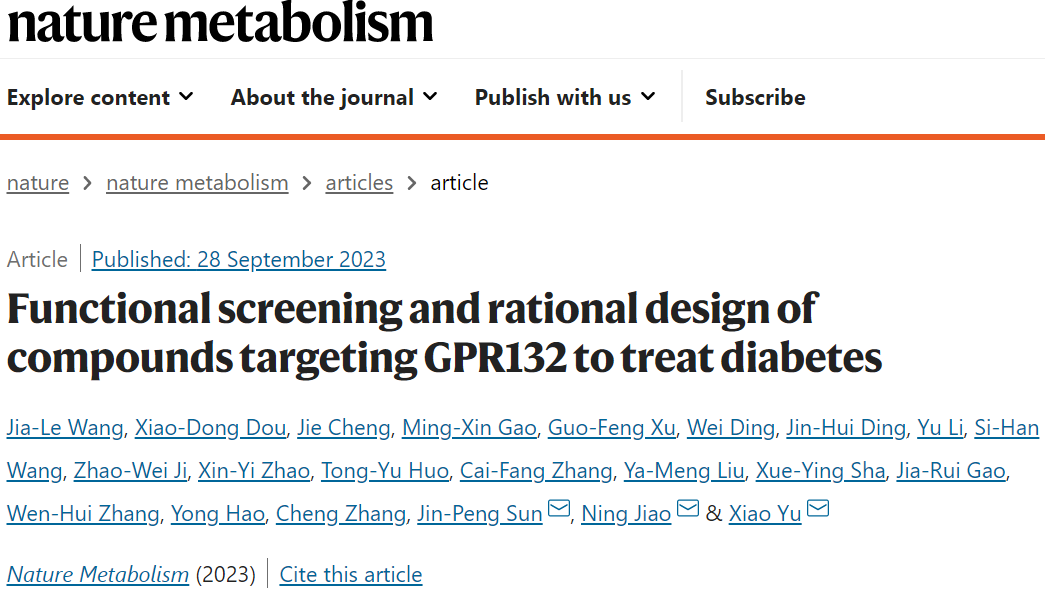Navigate to articles breadcrumb
This screenshot has width=1045, height=591.
359,183
